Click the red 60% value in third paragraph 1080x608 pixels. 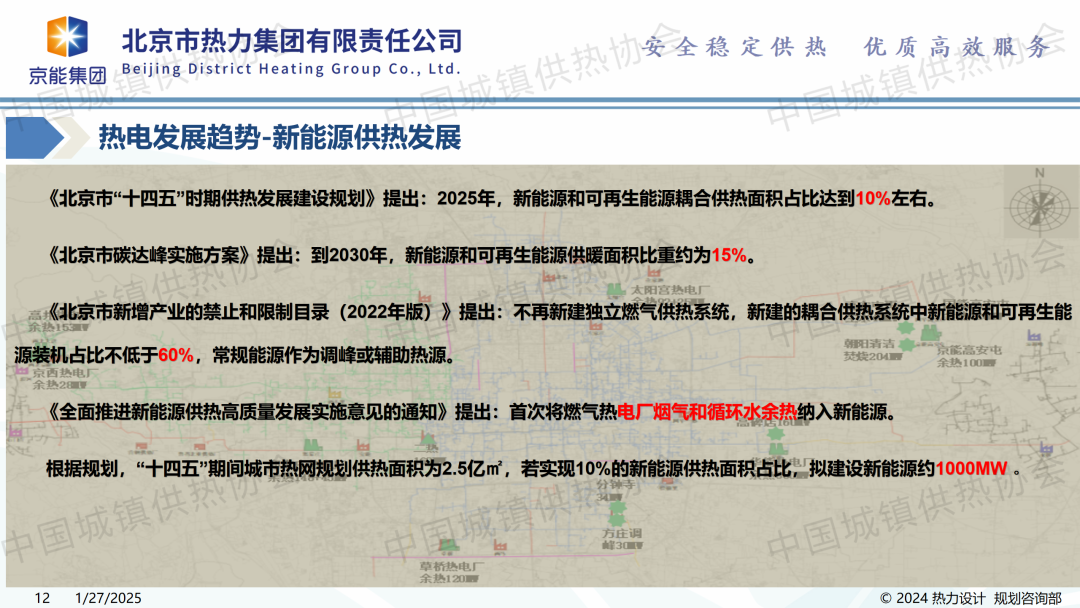(x=175, y=355)
